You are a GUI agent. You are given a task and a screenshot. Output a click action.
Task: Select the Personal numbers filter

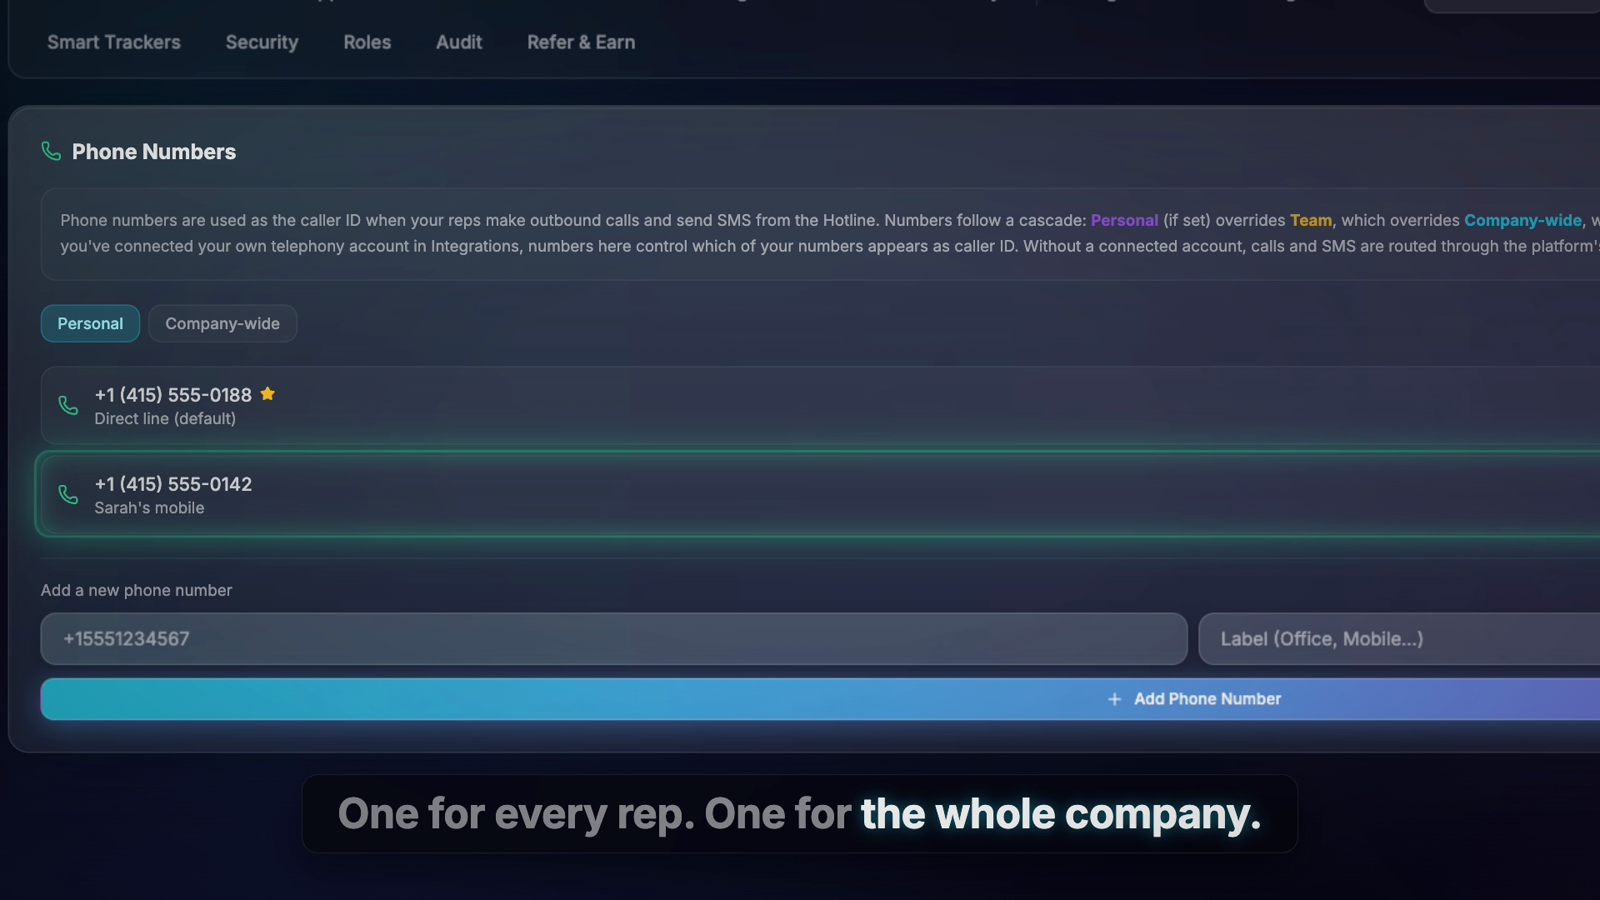pyautogui.click(x=90, y=323)
